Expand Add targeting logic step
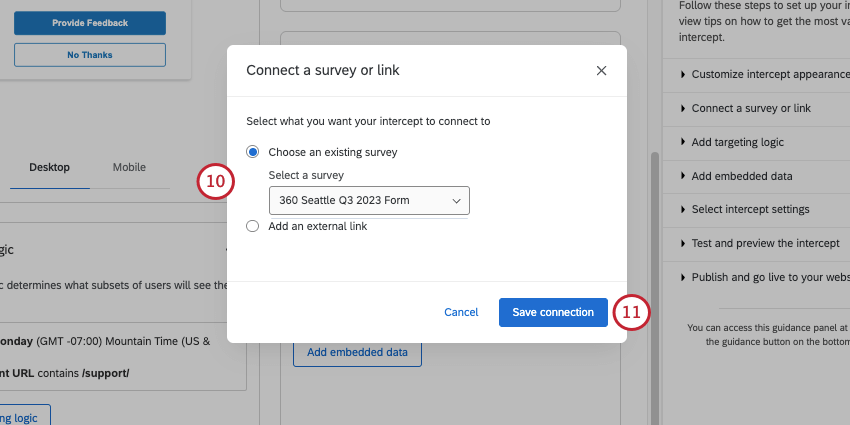Screen dimensions: 850x425 tap(737, 142)
